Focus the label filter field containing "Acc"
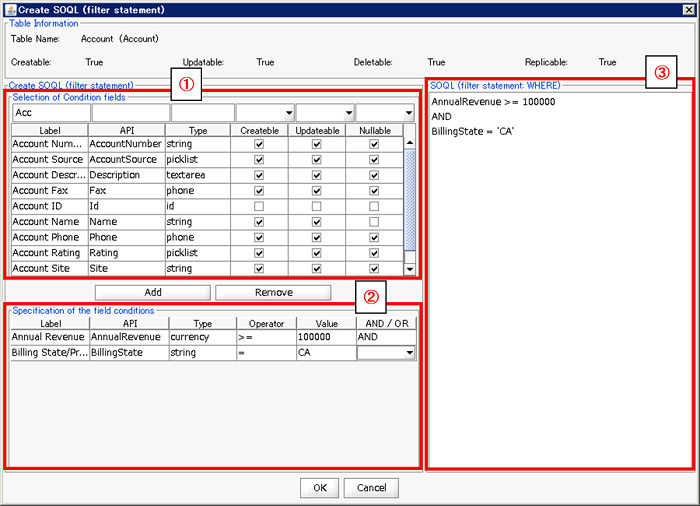This screenshot has height=506, width=700. (x=49, y=114)
